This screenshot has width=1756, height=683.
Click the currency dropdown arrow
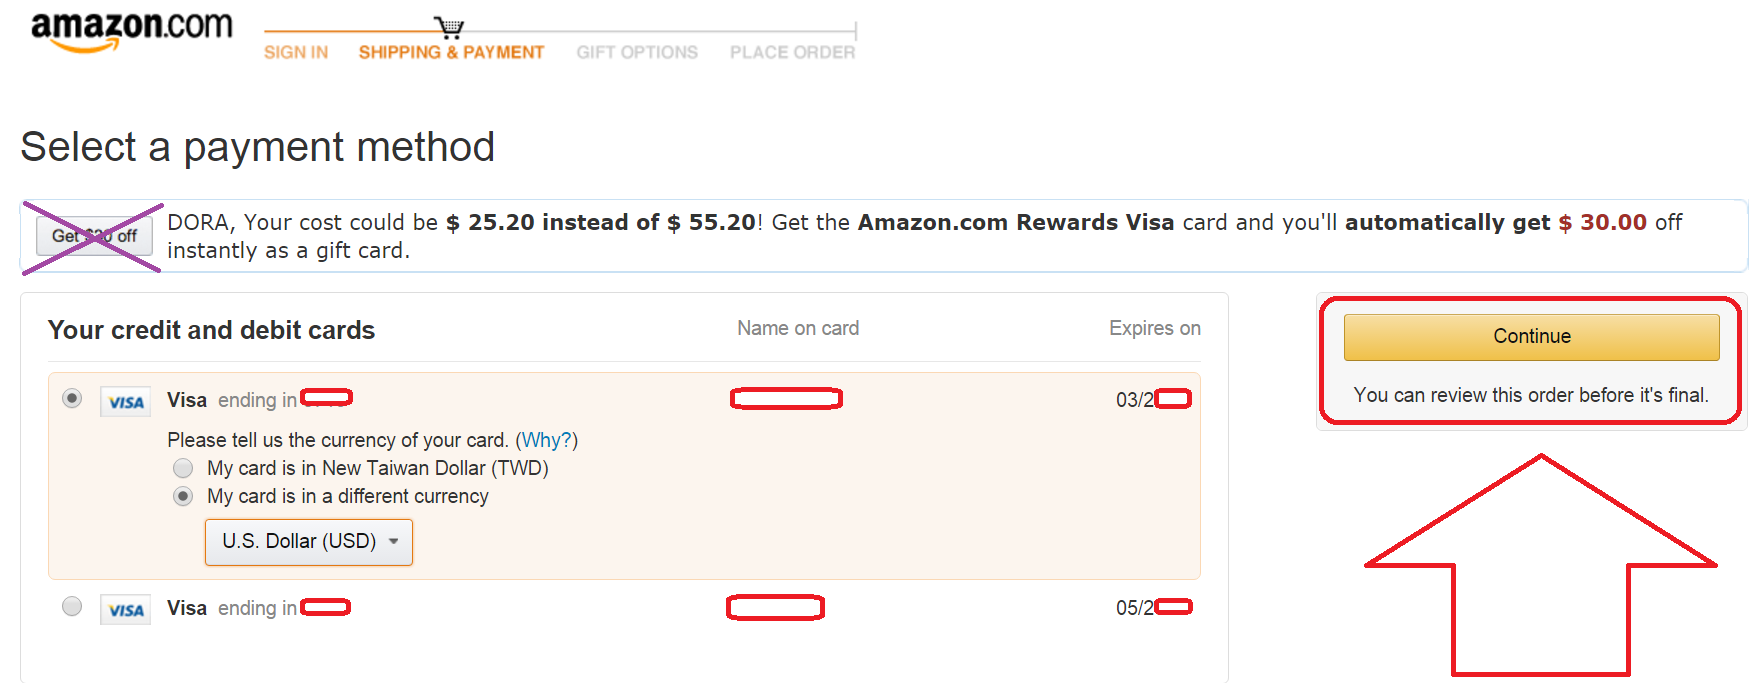click(x=394, y=541)
